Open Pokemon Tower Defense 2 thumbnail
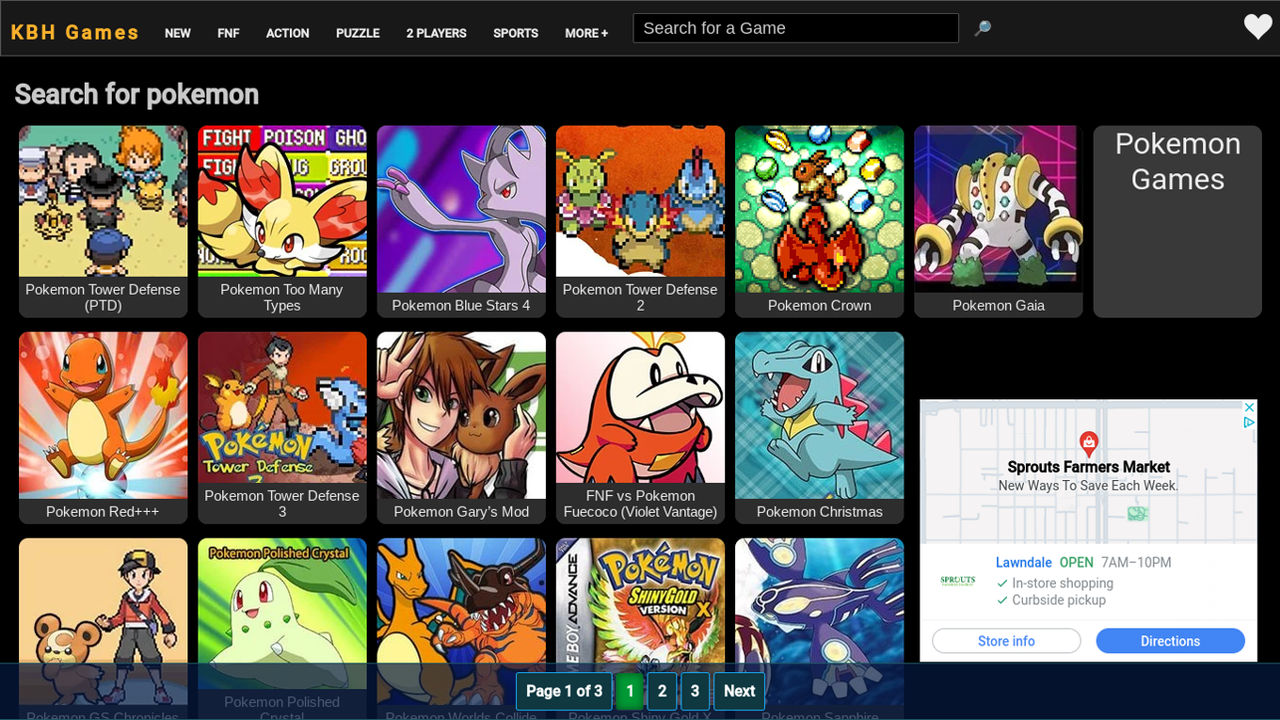 640,221
